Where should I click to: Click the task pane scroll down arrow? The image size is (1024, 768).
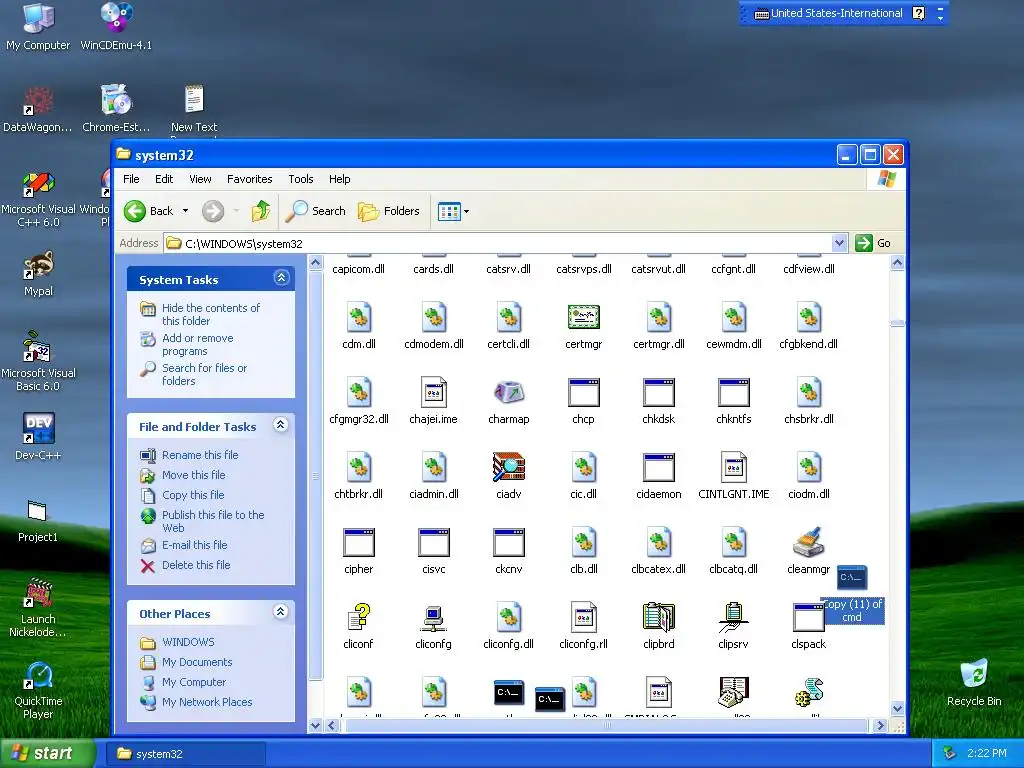pyautogui.click(x=315, y=726)
